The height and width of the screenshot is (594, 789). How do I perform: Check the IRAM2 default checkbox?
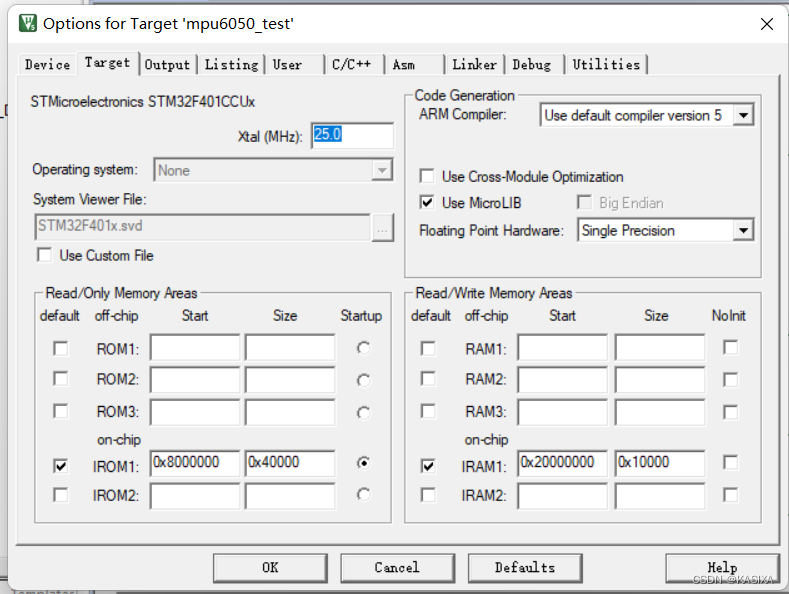[428, 495]
